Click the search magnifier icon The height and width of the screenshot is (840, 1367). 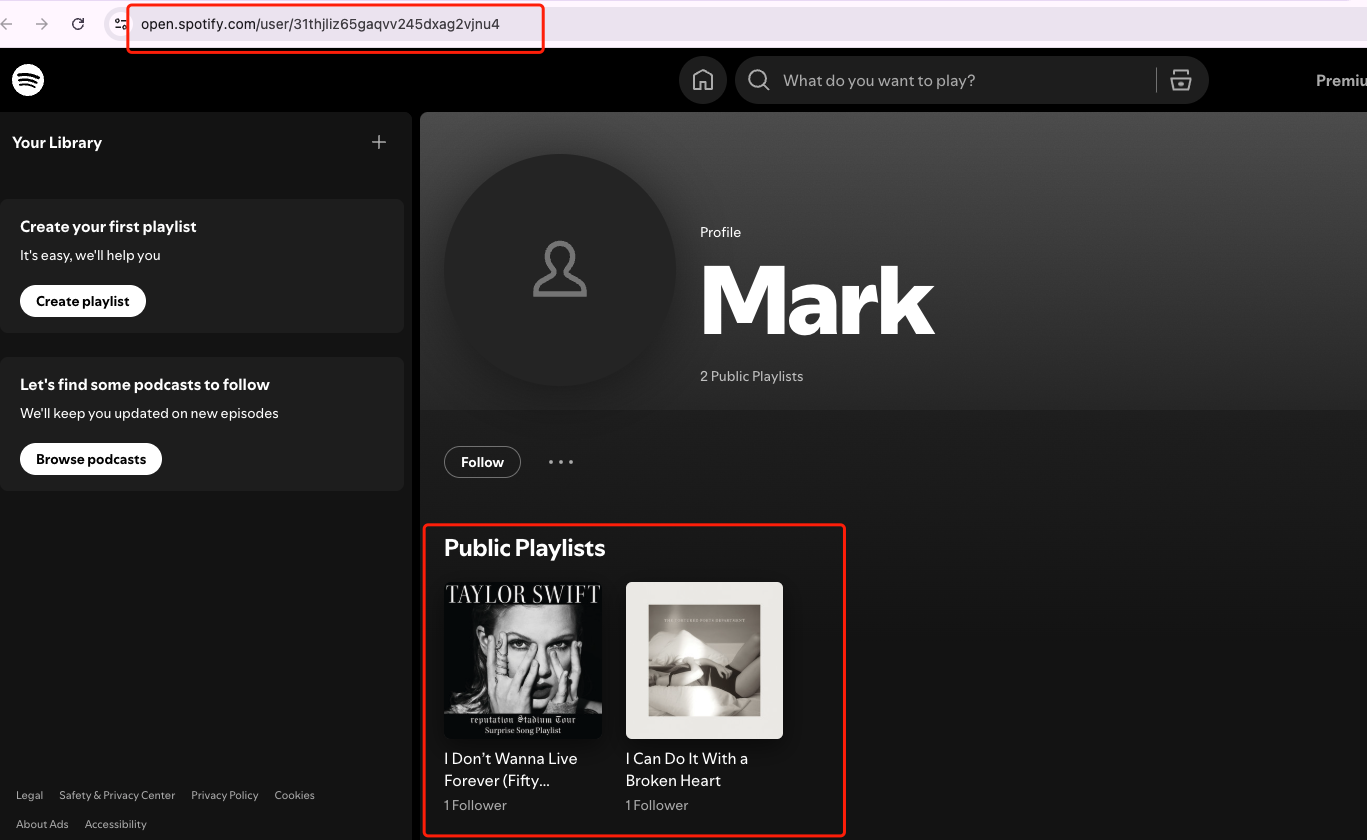click(x=759, y=80)
